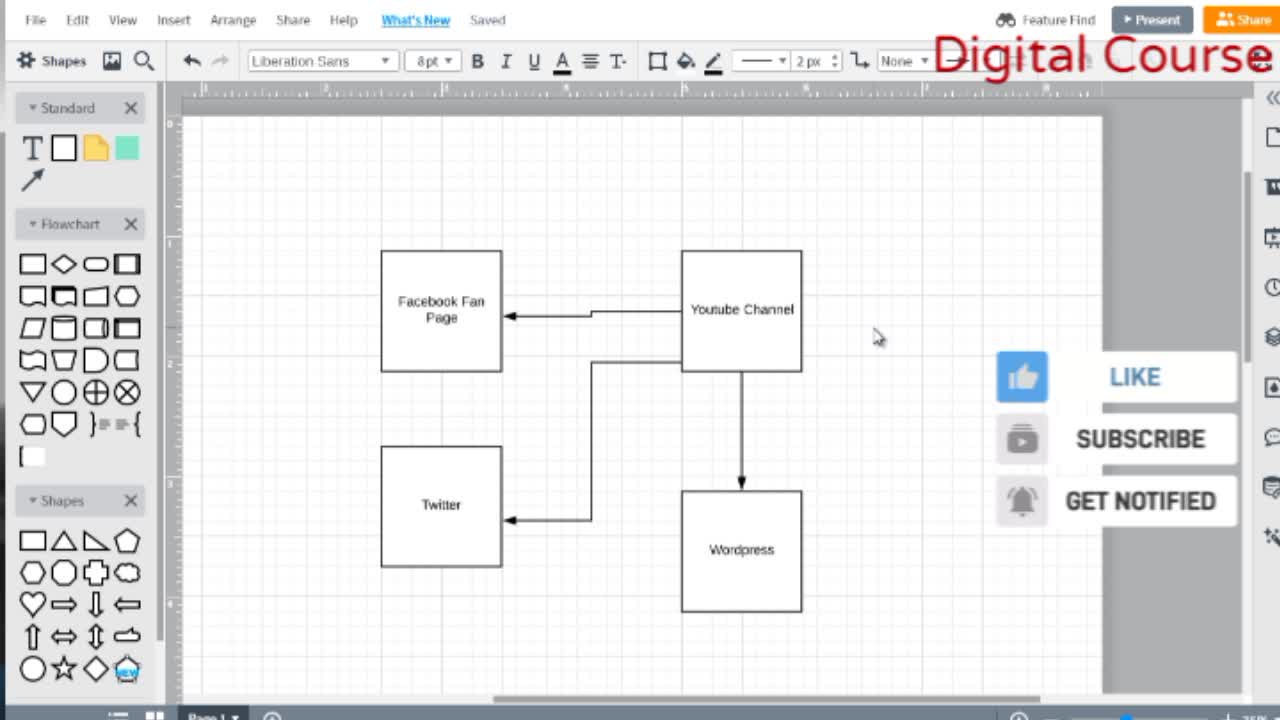Open the Edit menu
Image resolution: width=1280 pixels, height=720 pixels.
[x=77, y=20]
